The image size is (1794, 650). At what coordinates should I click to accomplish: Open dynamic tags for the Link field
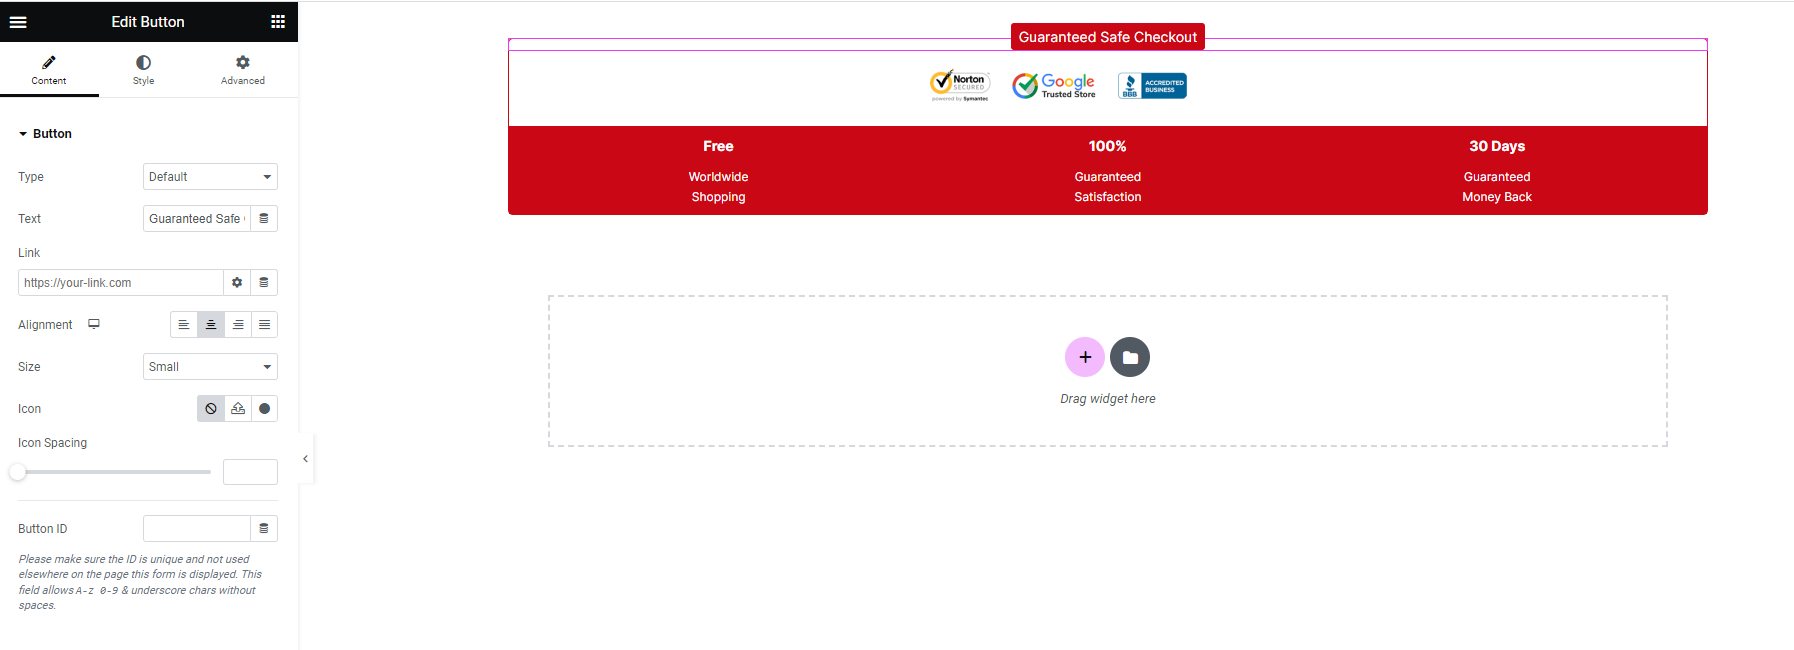pyautogui.click(x=264, y=283)
